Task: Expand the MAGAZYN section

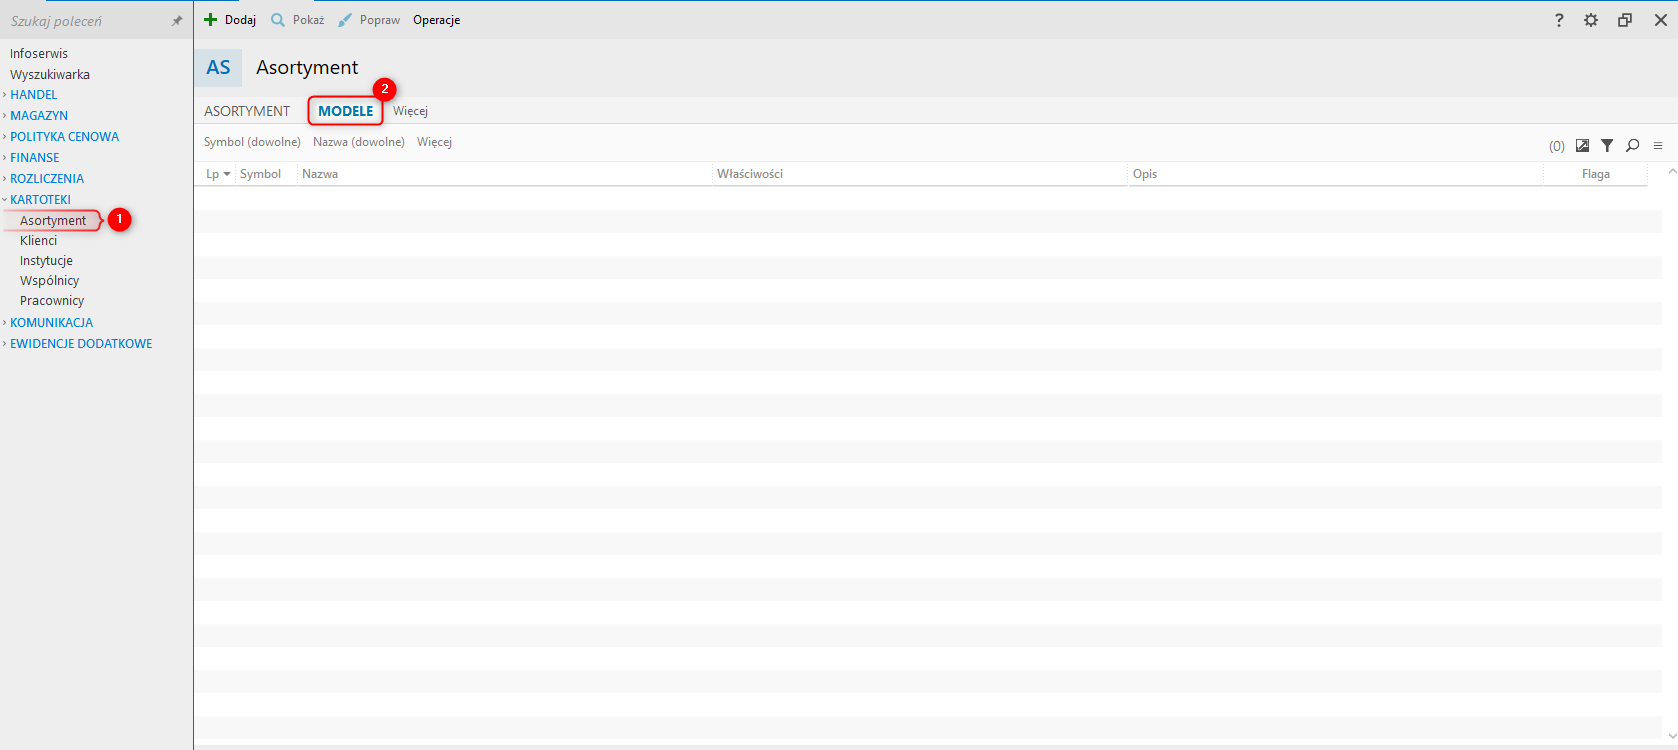Action: [39, 116]
